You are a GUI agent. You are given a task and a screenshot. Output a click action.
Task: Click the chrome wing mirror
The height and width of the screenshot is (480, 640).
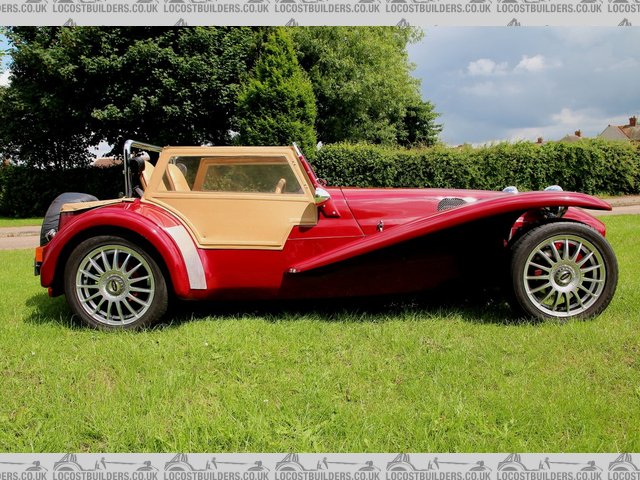321,196
